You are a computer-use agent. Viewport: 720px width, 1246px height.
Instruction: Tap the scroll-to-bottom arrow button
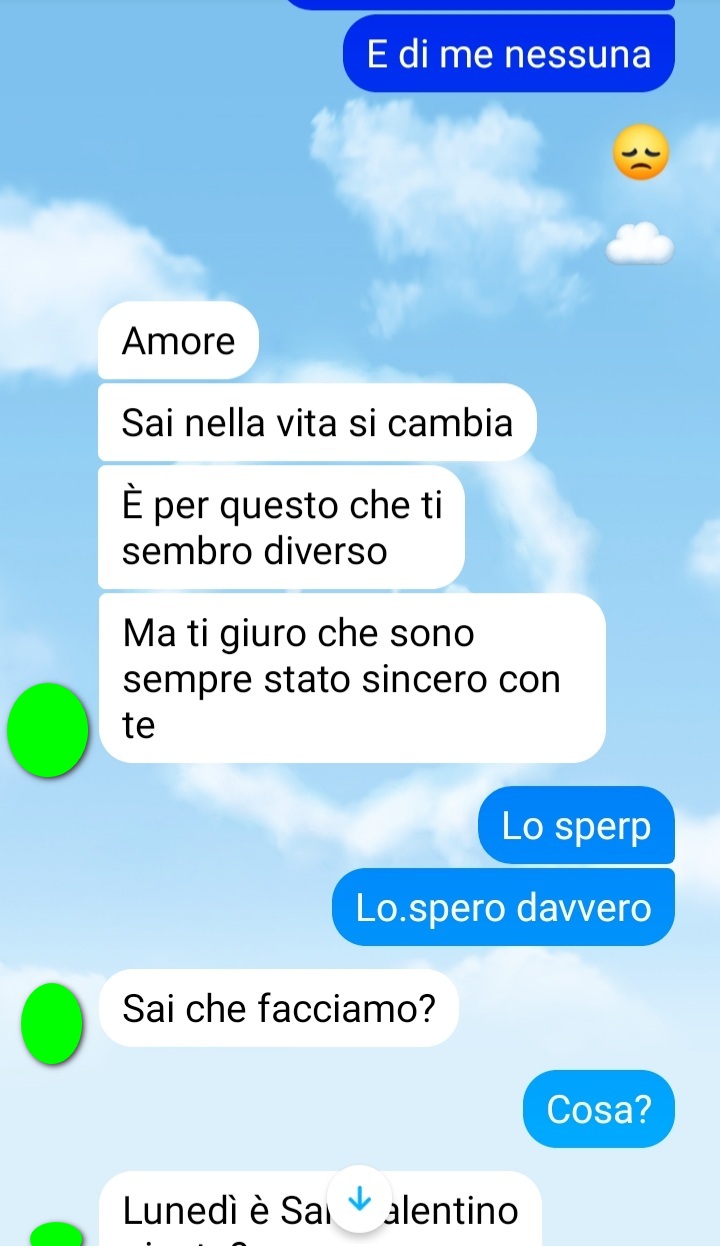pos(358,1198)
